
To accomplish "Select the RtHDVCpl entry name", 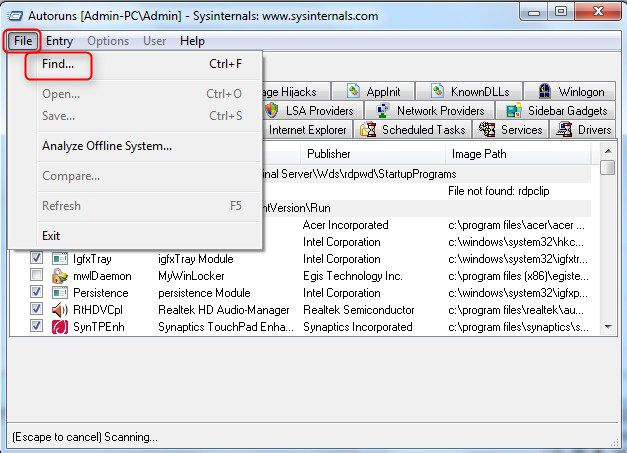I will (x=98, y=310).
